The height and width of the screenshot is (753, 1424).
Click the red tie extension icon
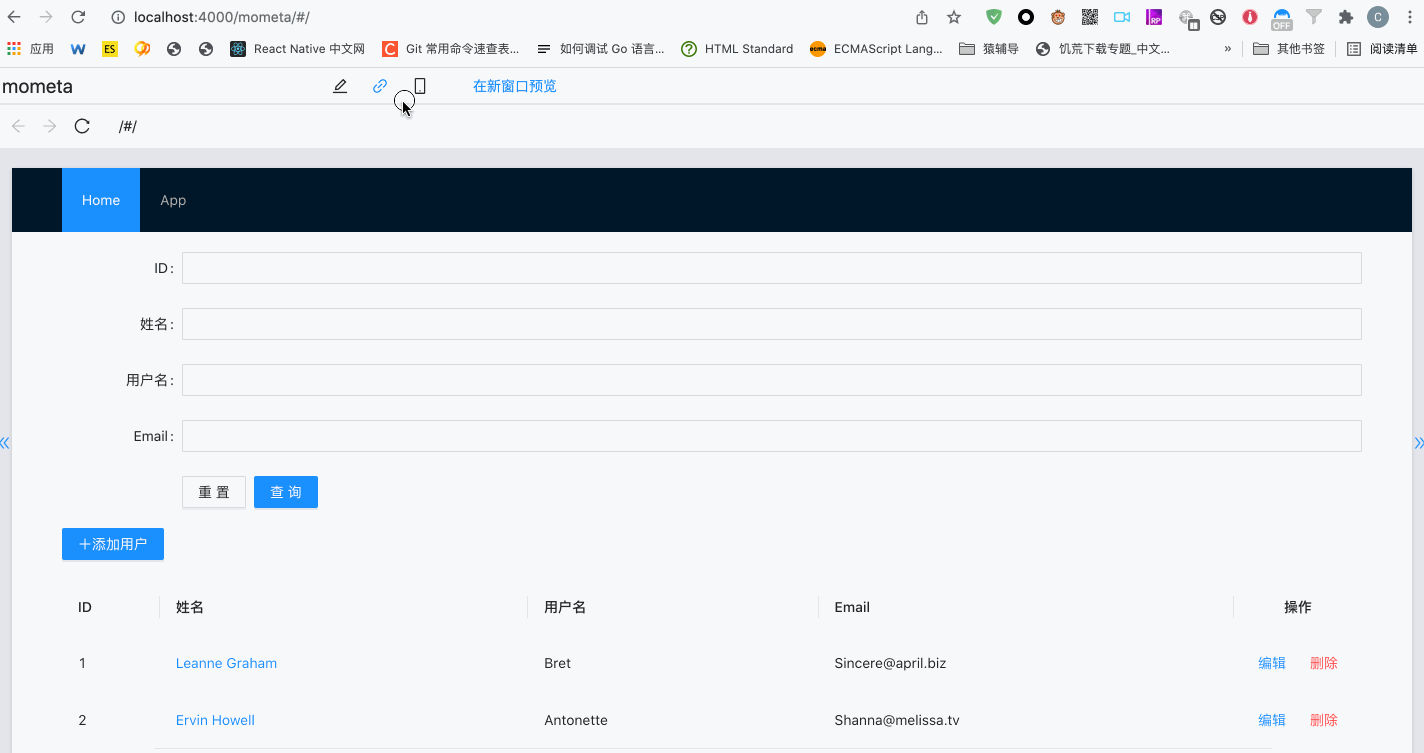click(x=1250, y=17)
